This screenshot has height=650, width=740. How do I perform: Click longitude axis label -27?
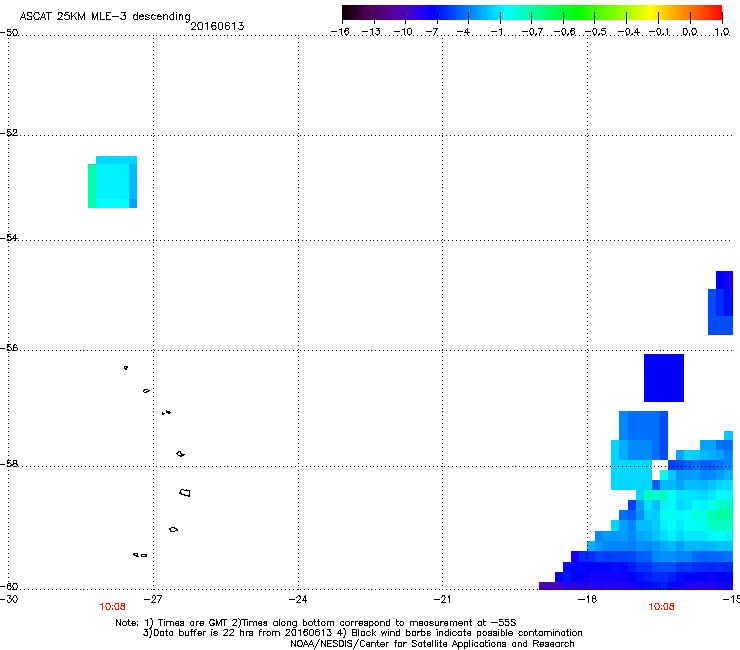tap(152, 599)
